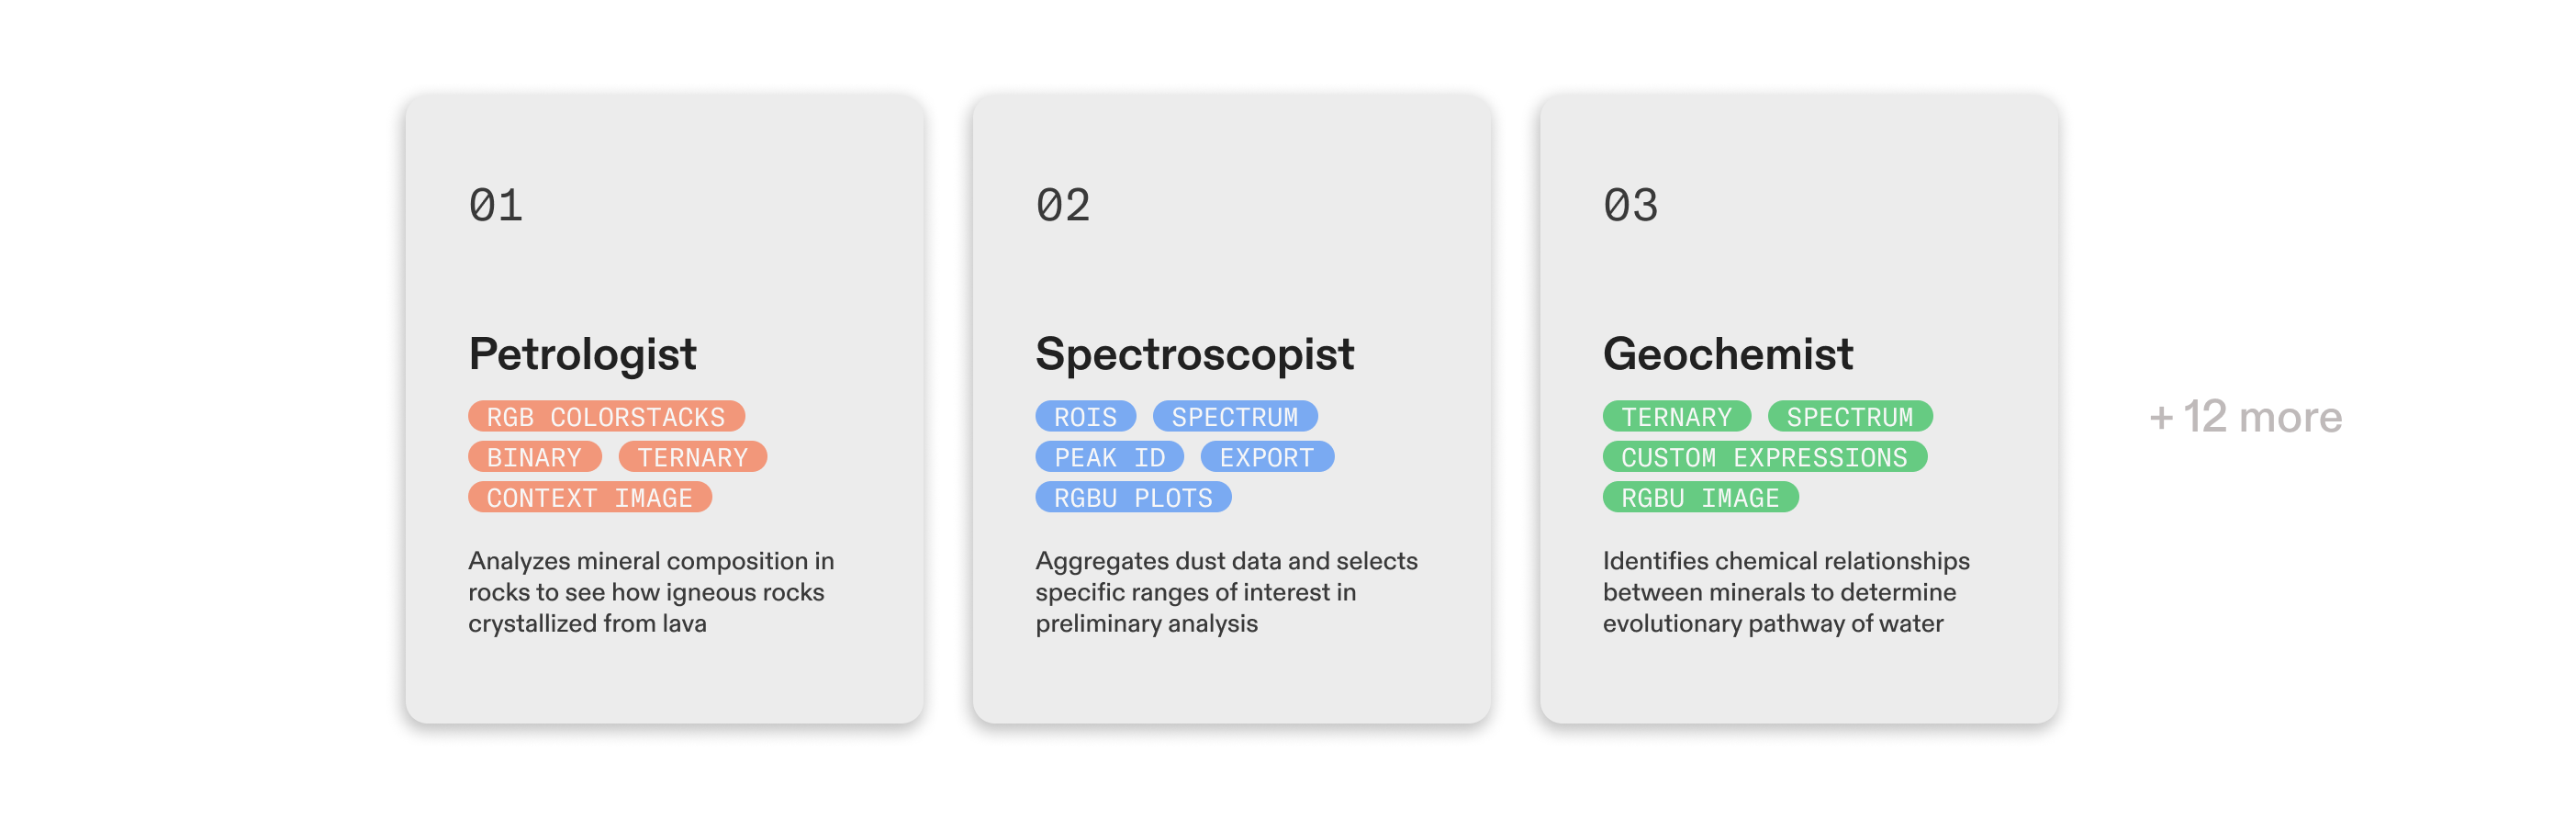Viewport: 2576px width, 819px height.
Task: Select the EXPORT tag under Spectroscopist
Action: [x=1266, y=457]
